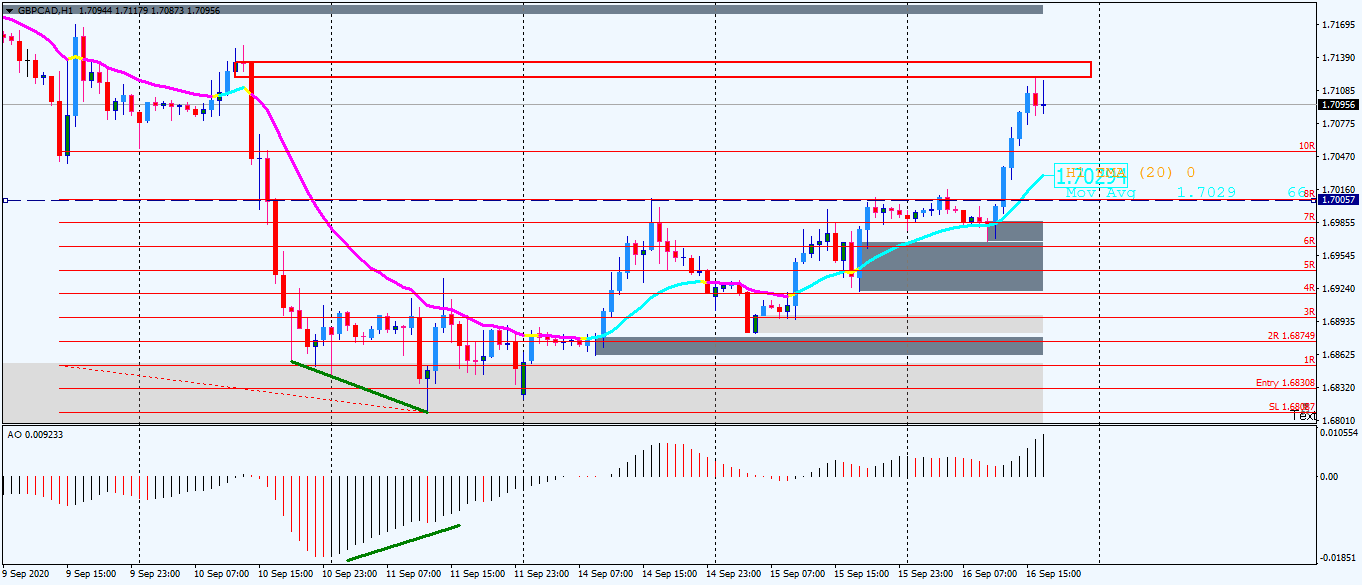The image size is (1362, 585).
Task: Click the blue price label 1.70057
Action: [x=1338, y=200]
